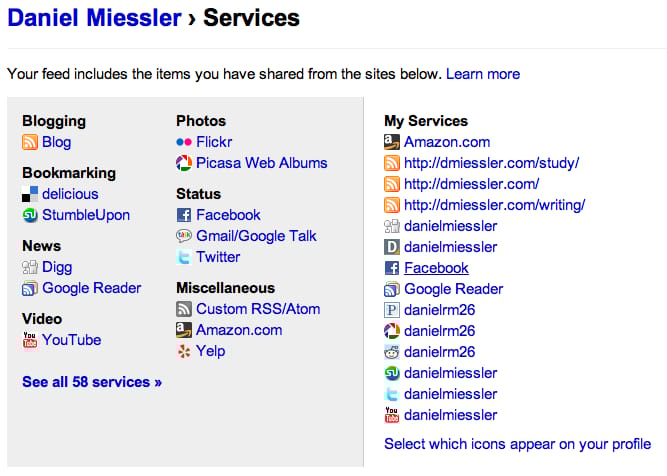Open the Learn more link
Screen dimensions: 667x476
coord(483,74)
